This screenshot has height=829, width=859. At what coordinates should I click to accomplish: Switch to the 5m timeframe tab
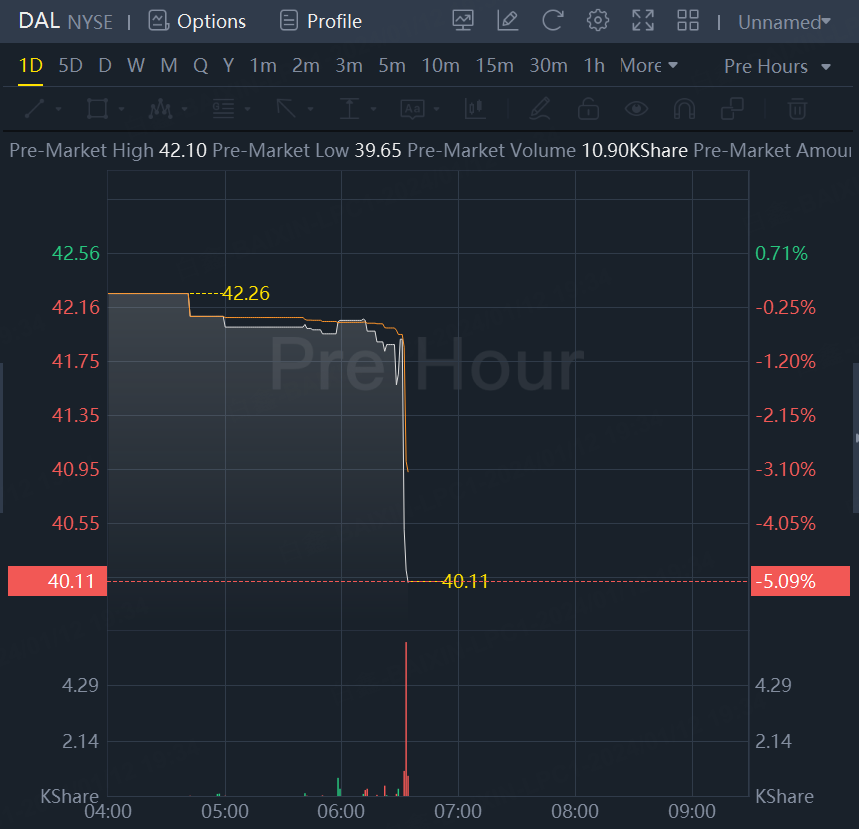pyautogui.click(x=392, y=66)
